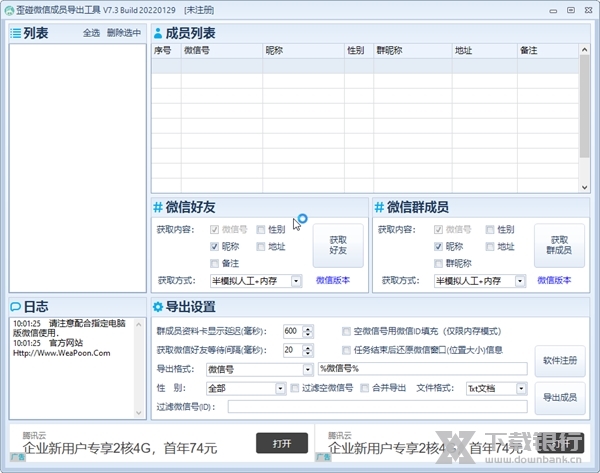Viewport: 600px width, 473px height.
Task: Click the 过滤微信号(ID) input field
Action: click(x=377, y=407)
